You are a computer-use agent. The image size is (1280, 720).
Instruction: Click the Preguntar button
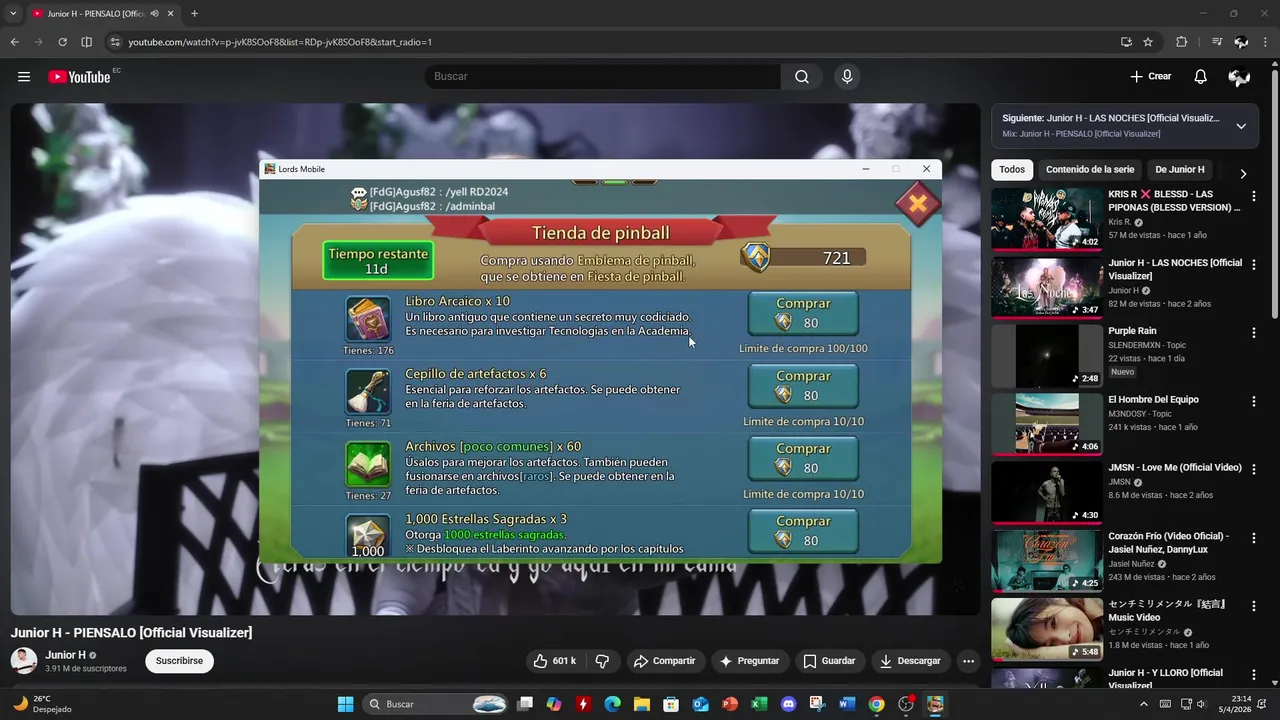(x=749, y=661)
